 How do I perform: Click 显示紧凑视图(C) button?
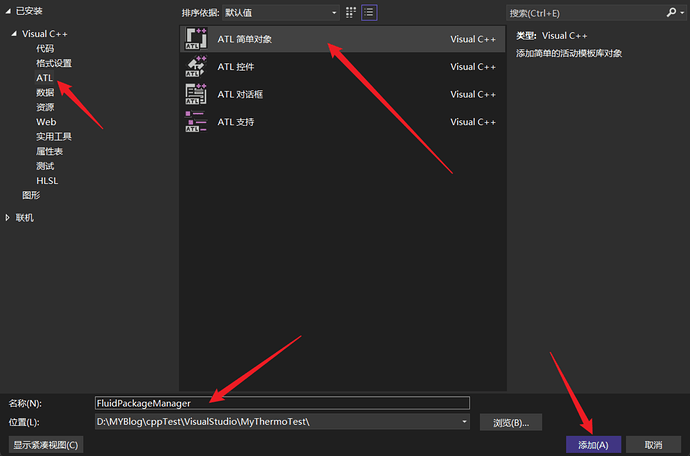46,445
